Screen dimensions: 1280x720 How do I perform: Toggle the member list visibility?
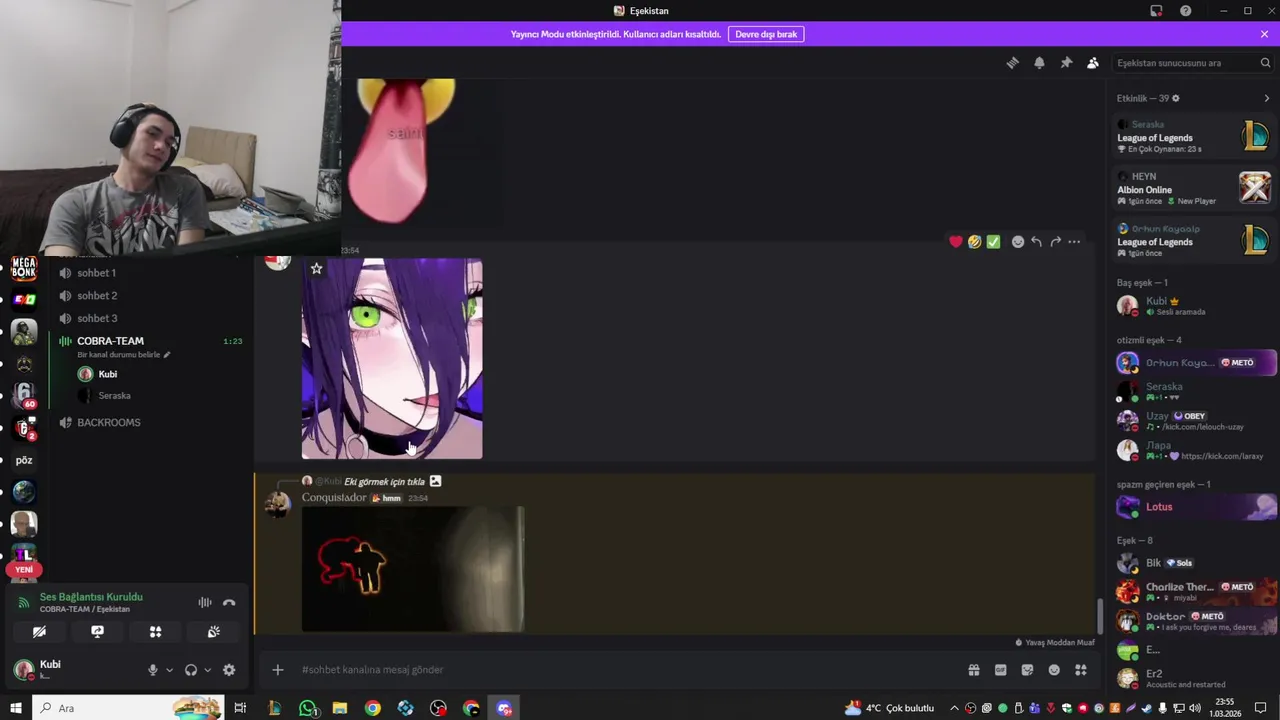(x=1093, y=63)
